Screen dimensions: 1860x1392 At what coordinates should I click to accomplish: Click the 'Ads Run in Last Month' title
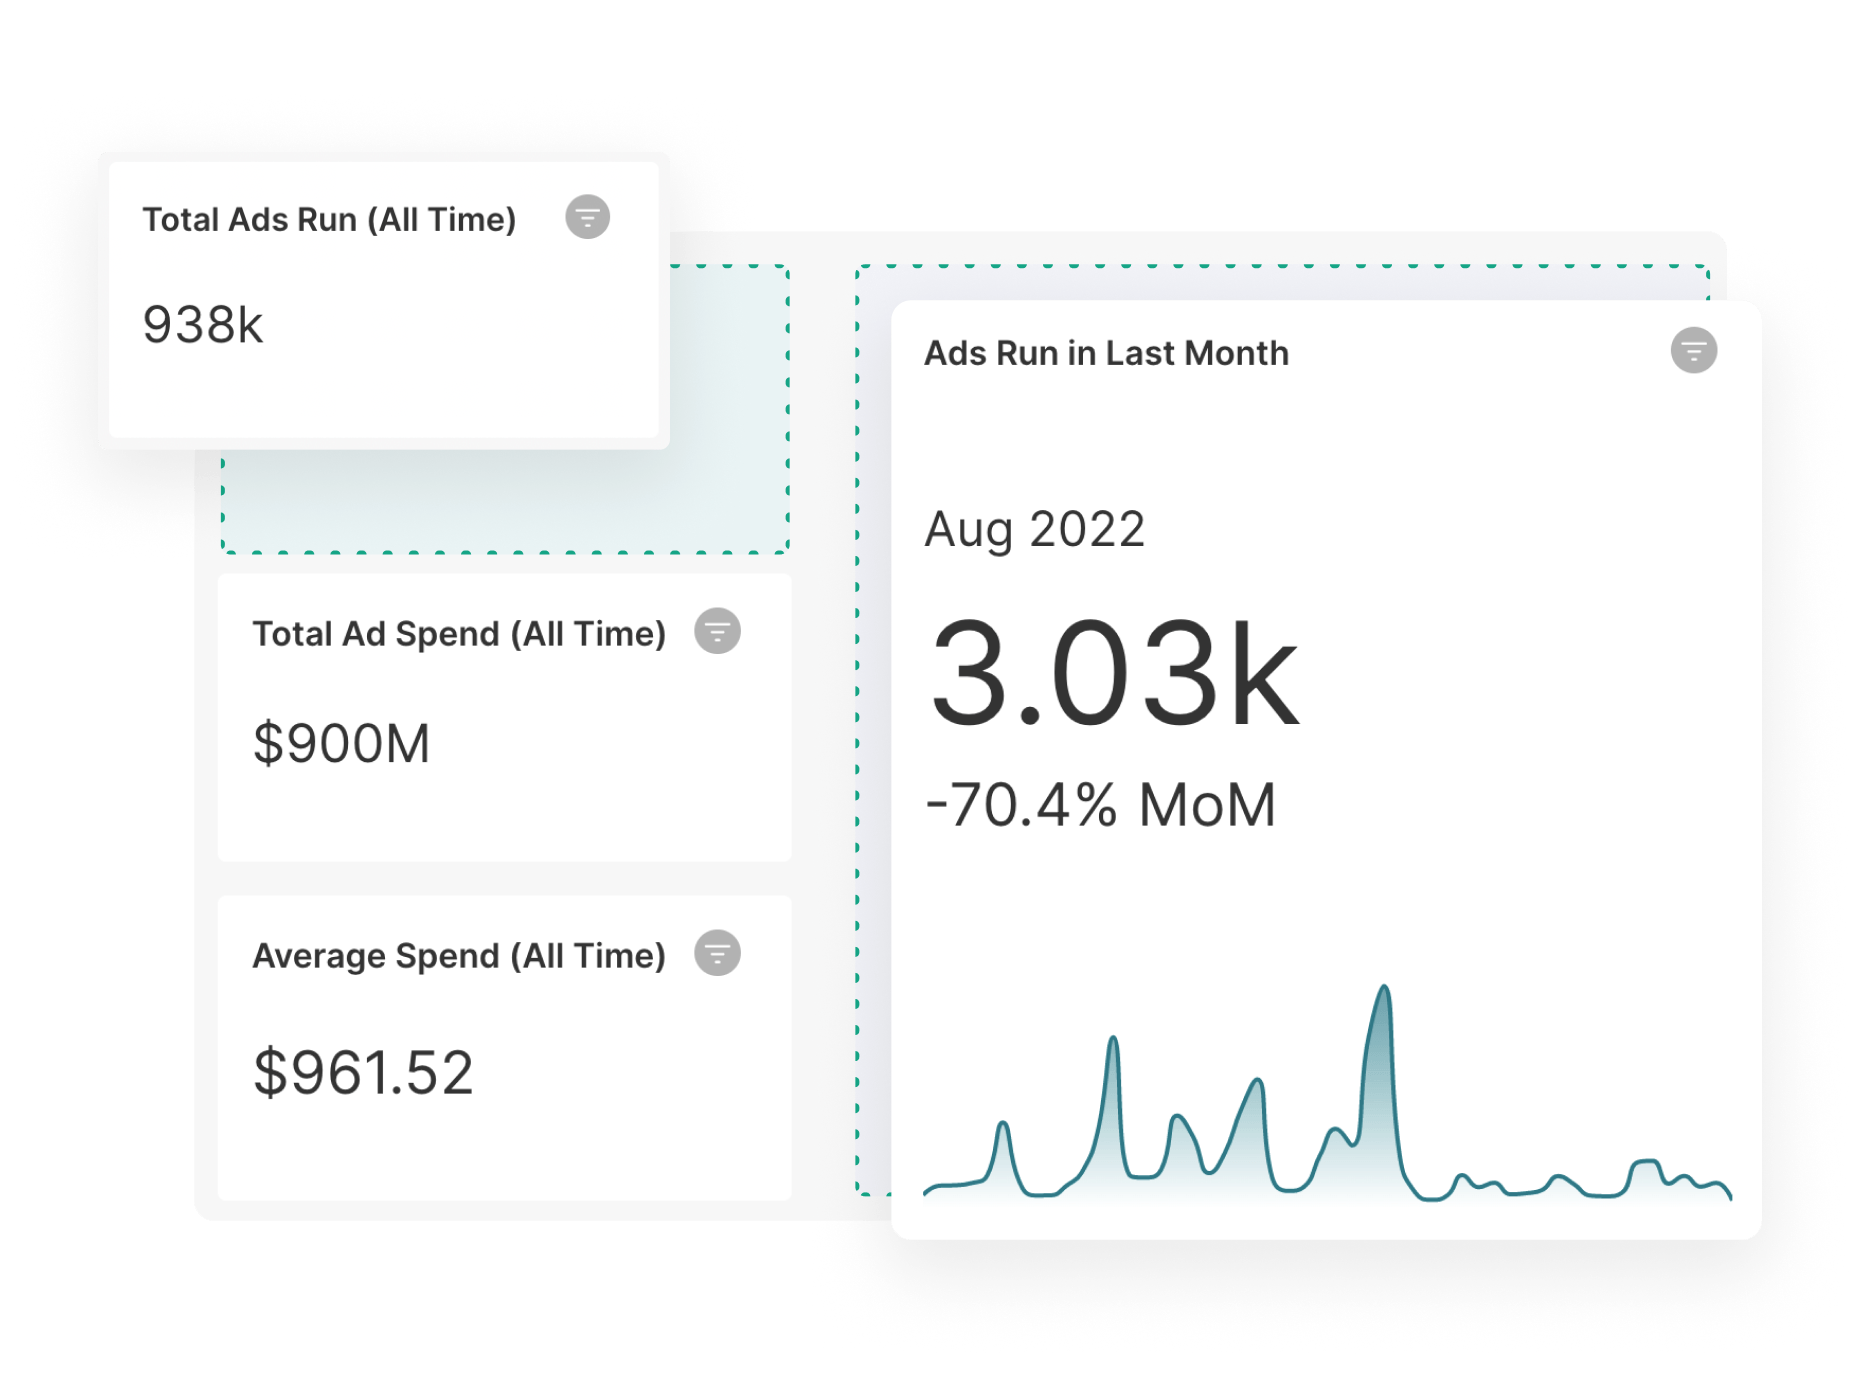click(1106, 353)
